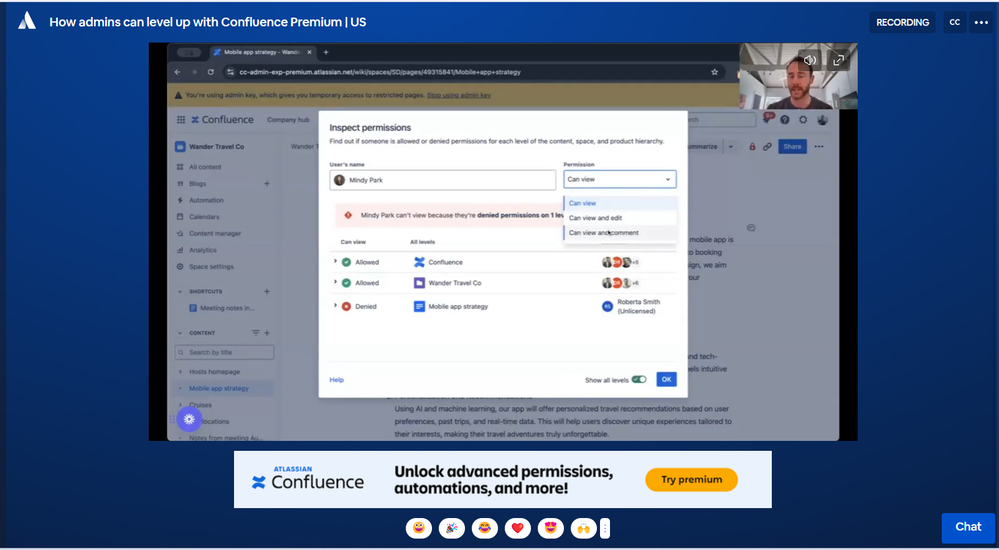Open the Permission dropdown showing Can view

[619, 179]
